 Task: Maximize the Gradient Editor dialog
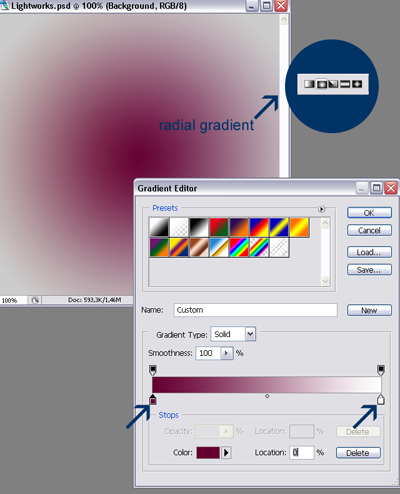pyautogui.click(x=377, y=188)
